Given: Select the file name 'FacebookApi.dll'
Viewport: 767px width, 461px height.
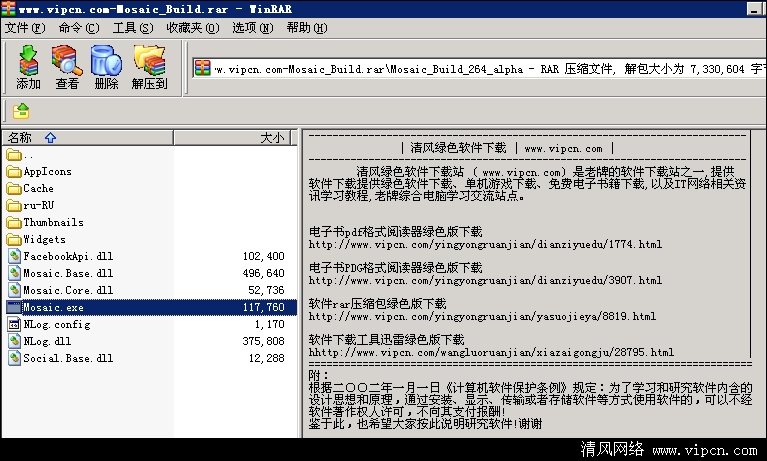Looking at the screenshot, I should 68,256.
